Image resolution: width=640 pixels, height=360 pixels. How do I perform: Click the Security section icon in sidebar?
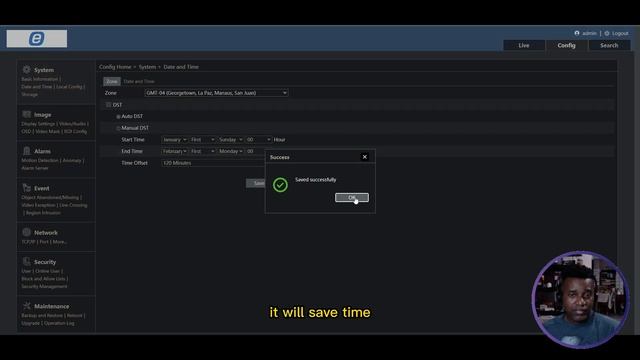[x=27, y=262]
